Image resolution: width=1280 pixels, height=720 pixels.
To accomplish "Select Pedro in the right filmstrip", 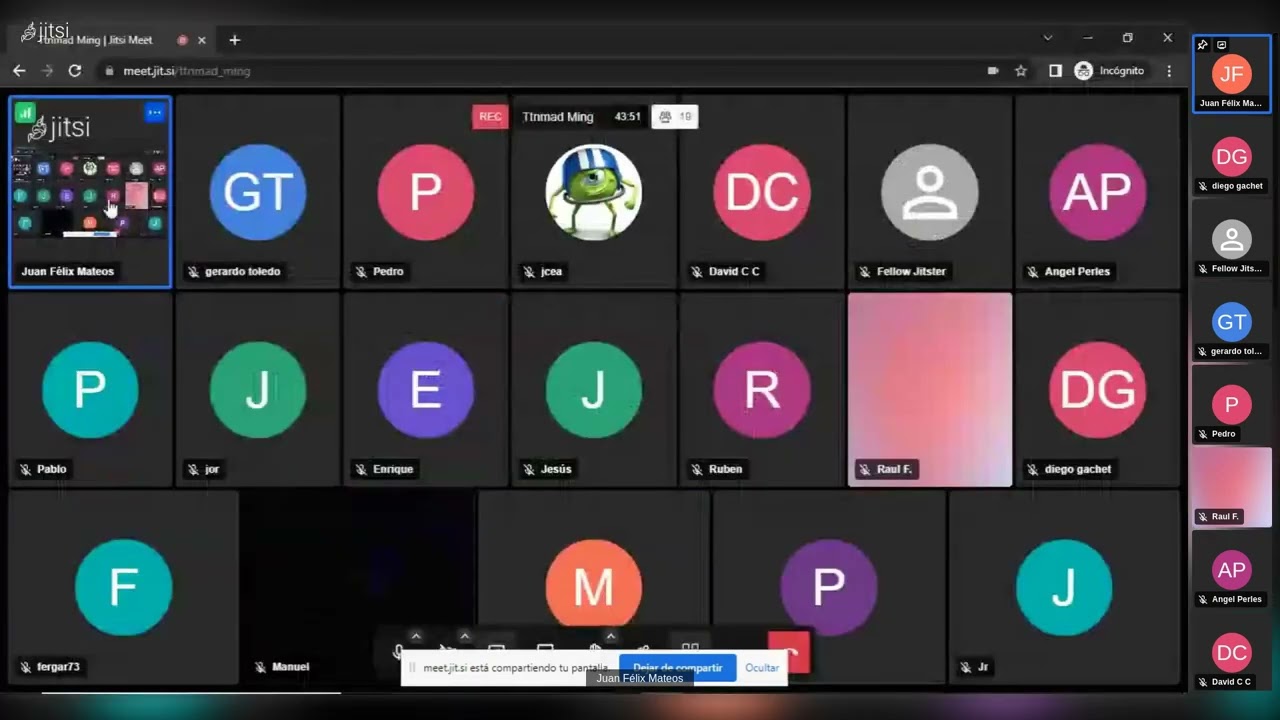I will 1232,405.
